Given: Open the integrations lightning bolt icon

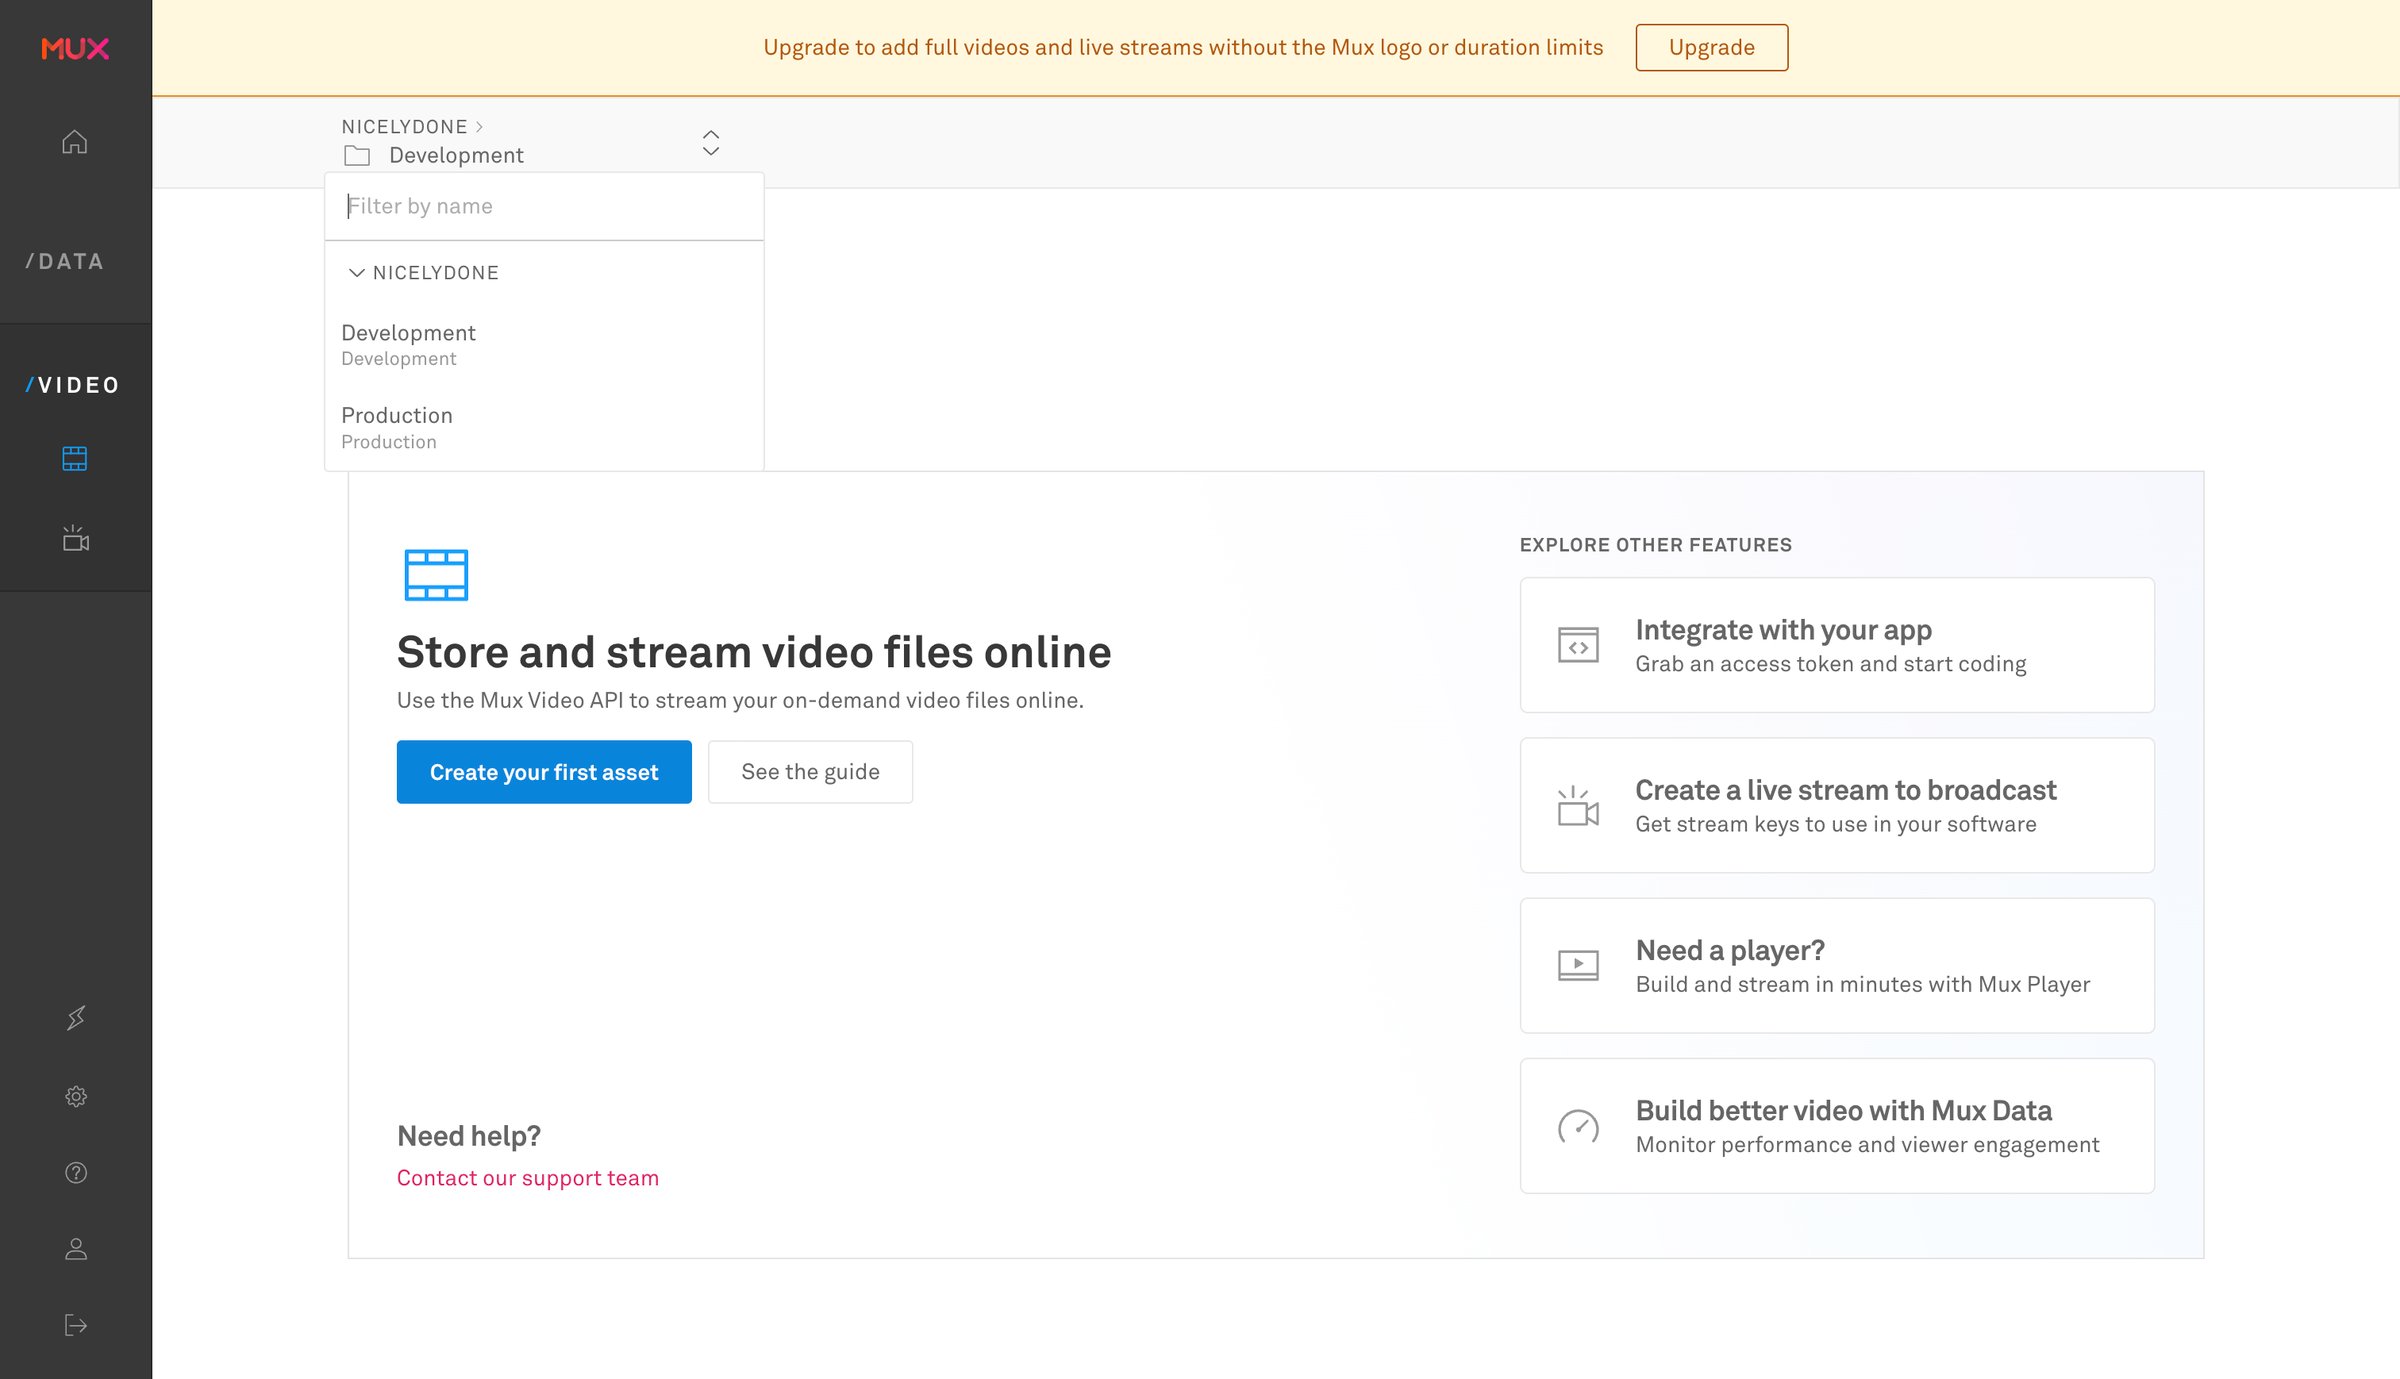Looking at the screenshot, I should [75, 1018].
